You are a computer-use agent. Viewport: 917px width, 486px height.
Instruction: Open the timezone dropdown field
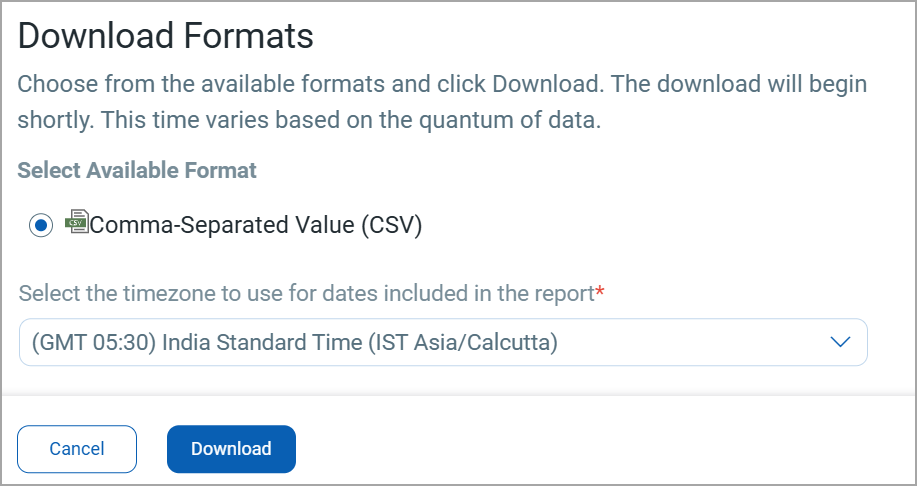coord(443,342)
